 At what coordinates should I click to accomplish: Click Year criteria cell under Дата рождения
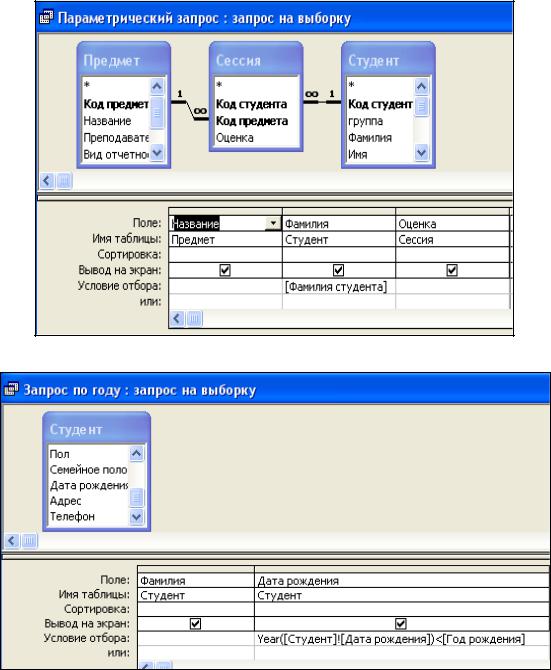402,639
